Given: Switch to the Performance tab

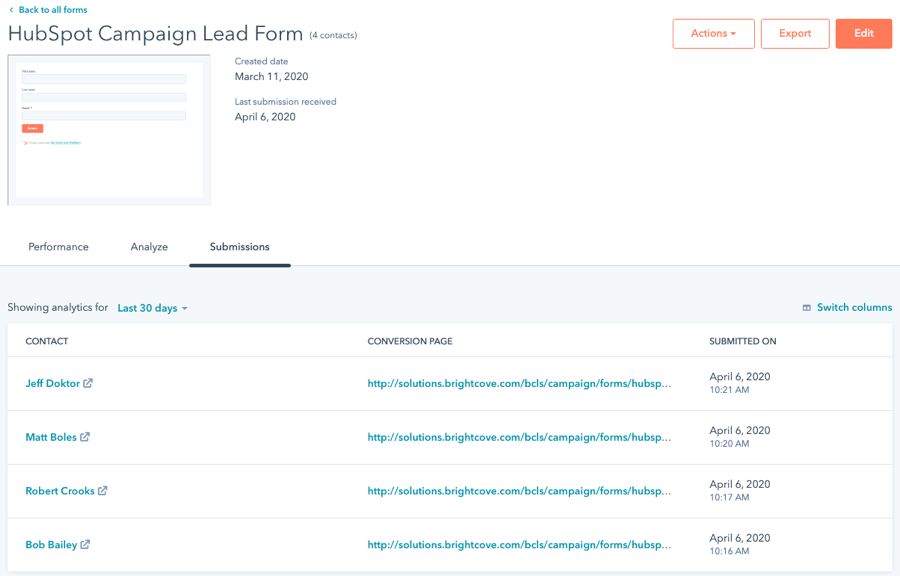Looking at the screenshot, I should coord(59,247).
